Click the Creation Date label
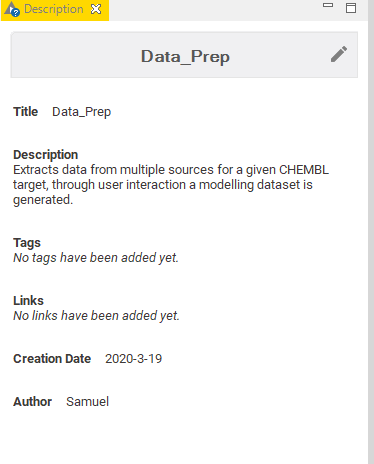This screenshot has height=464, width=374. click(52, 359)
